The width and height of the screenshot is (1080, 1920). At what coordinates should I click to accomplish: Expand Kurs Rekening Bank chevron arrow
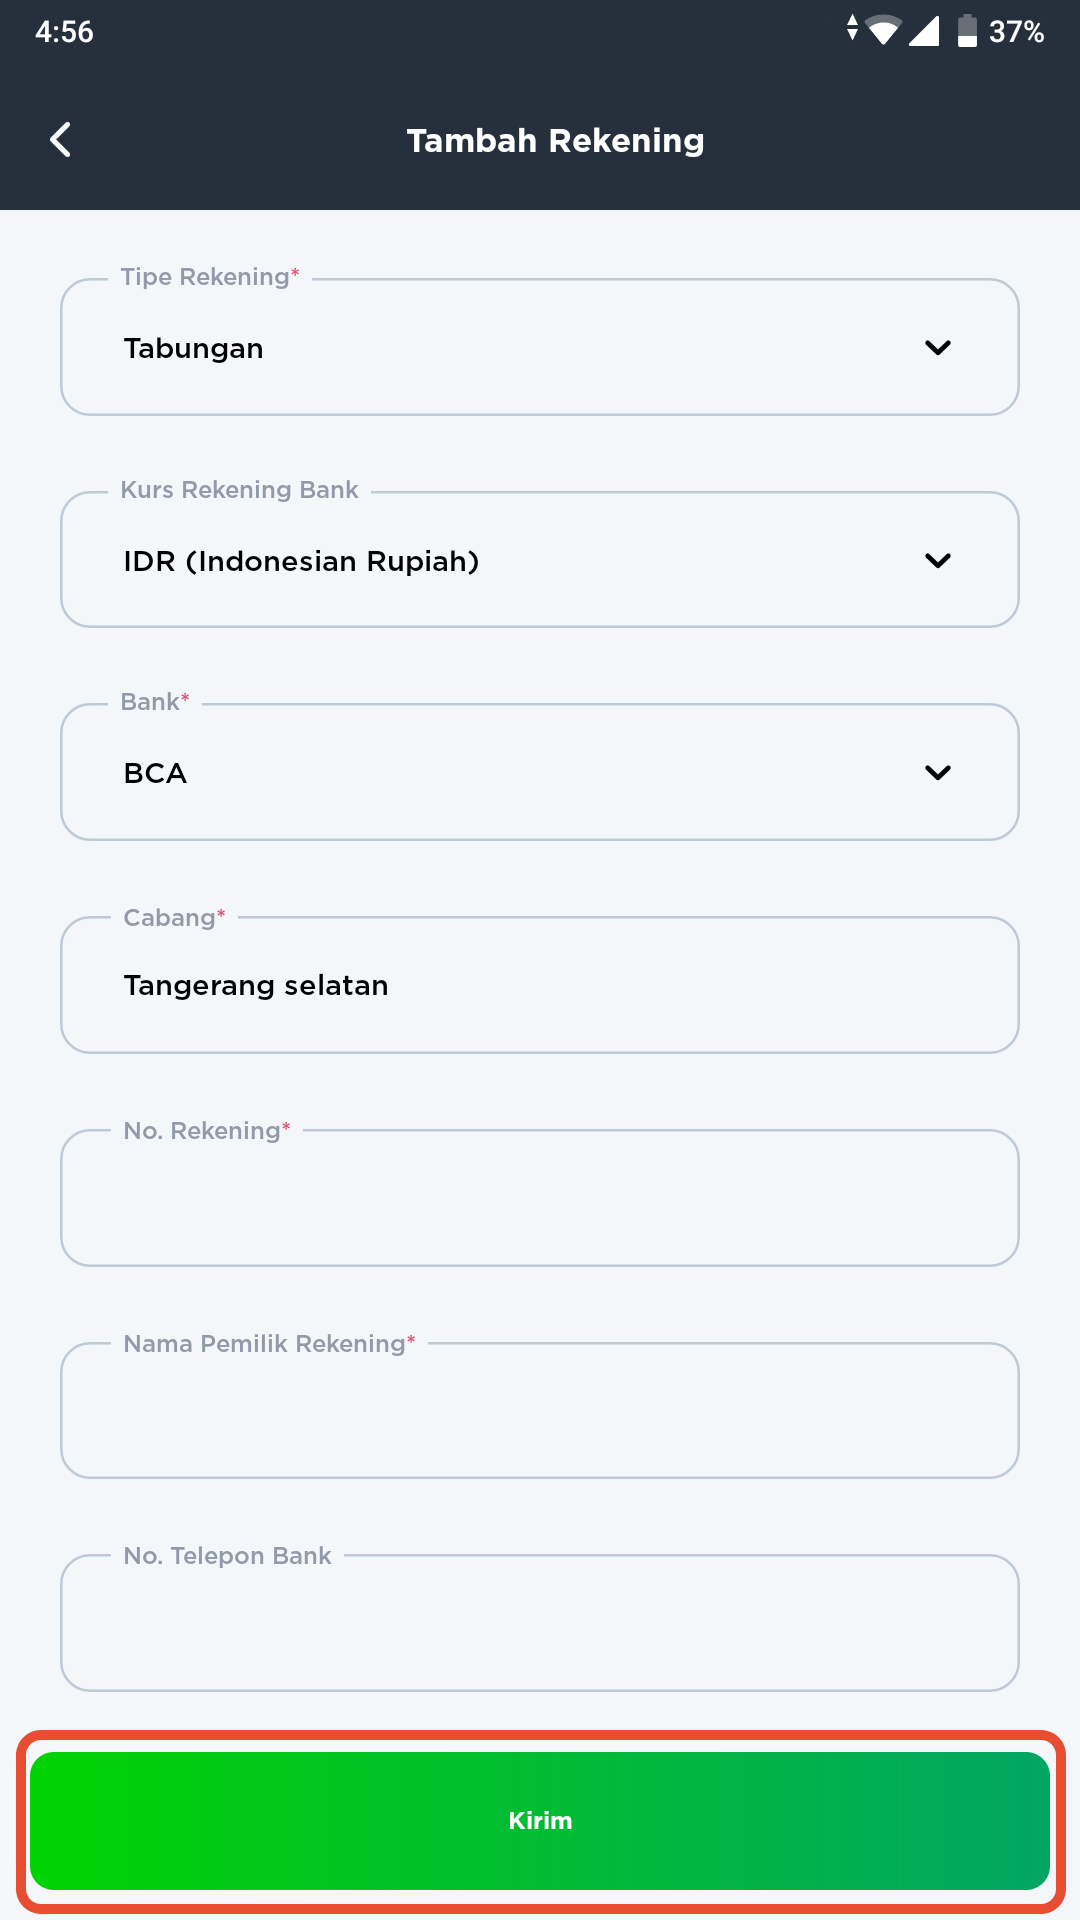(x=938, y=561)
